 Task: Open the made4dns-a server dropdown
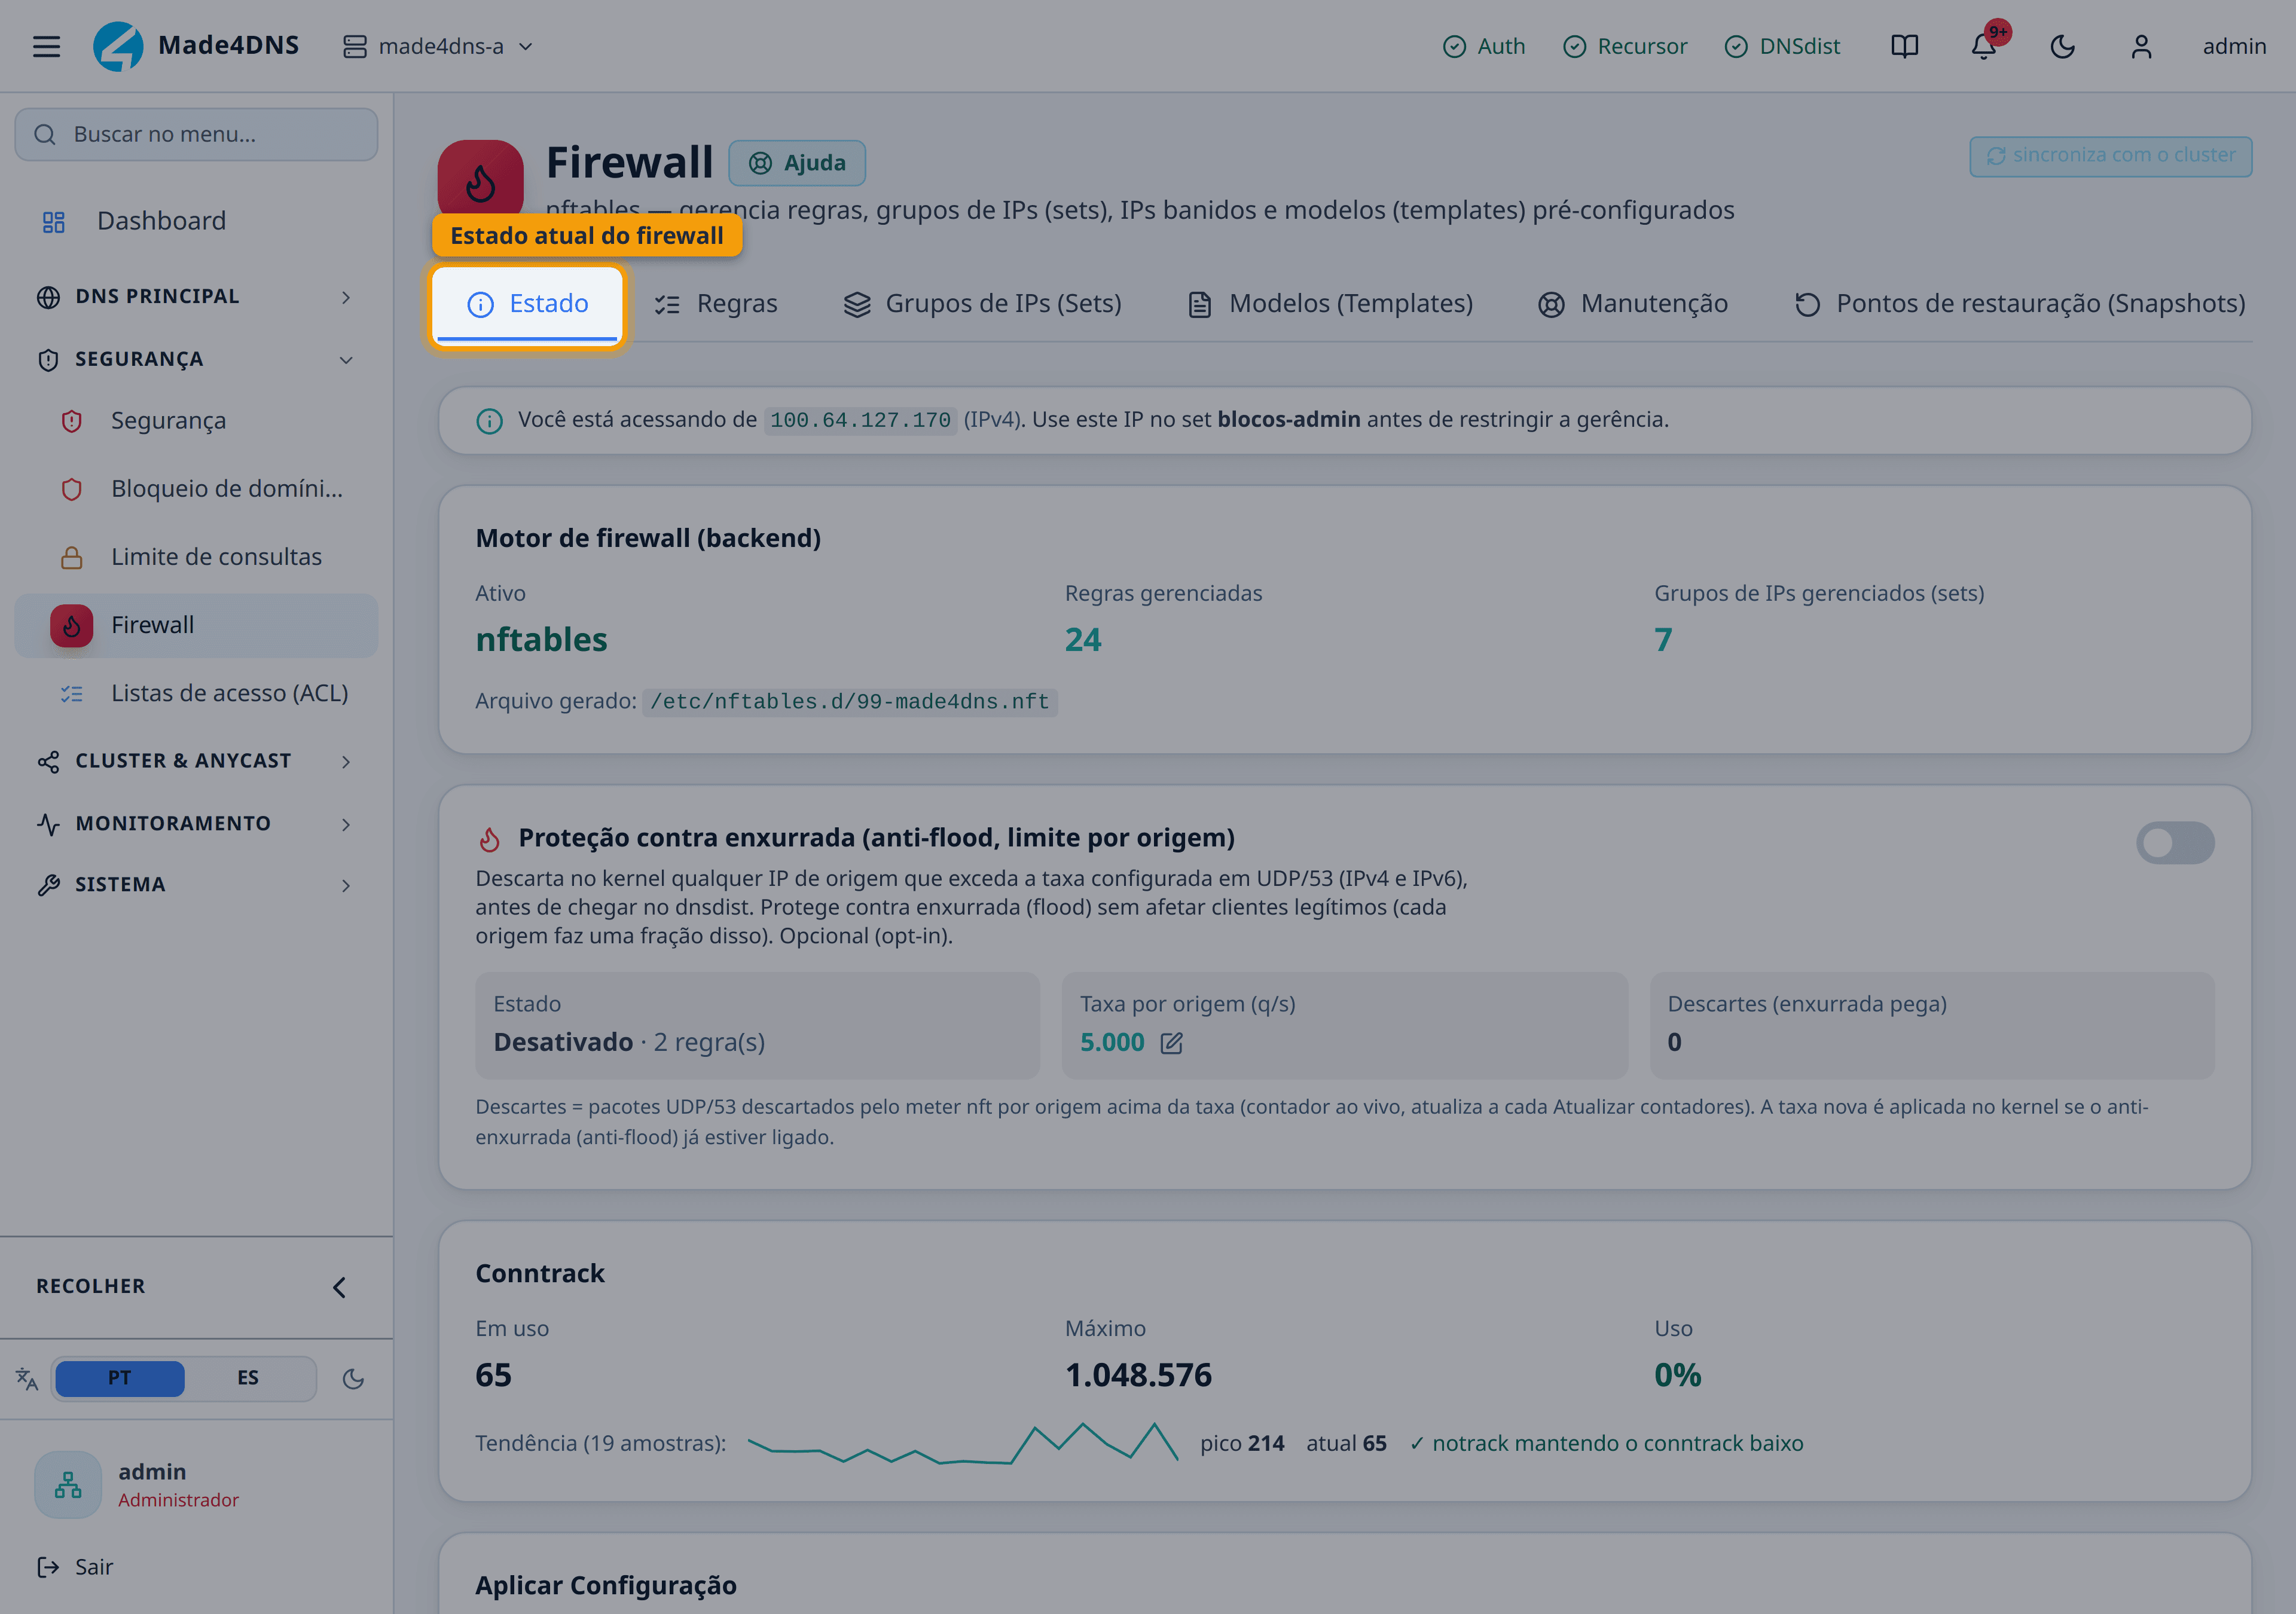(438, 46)
